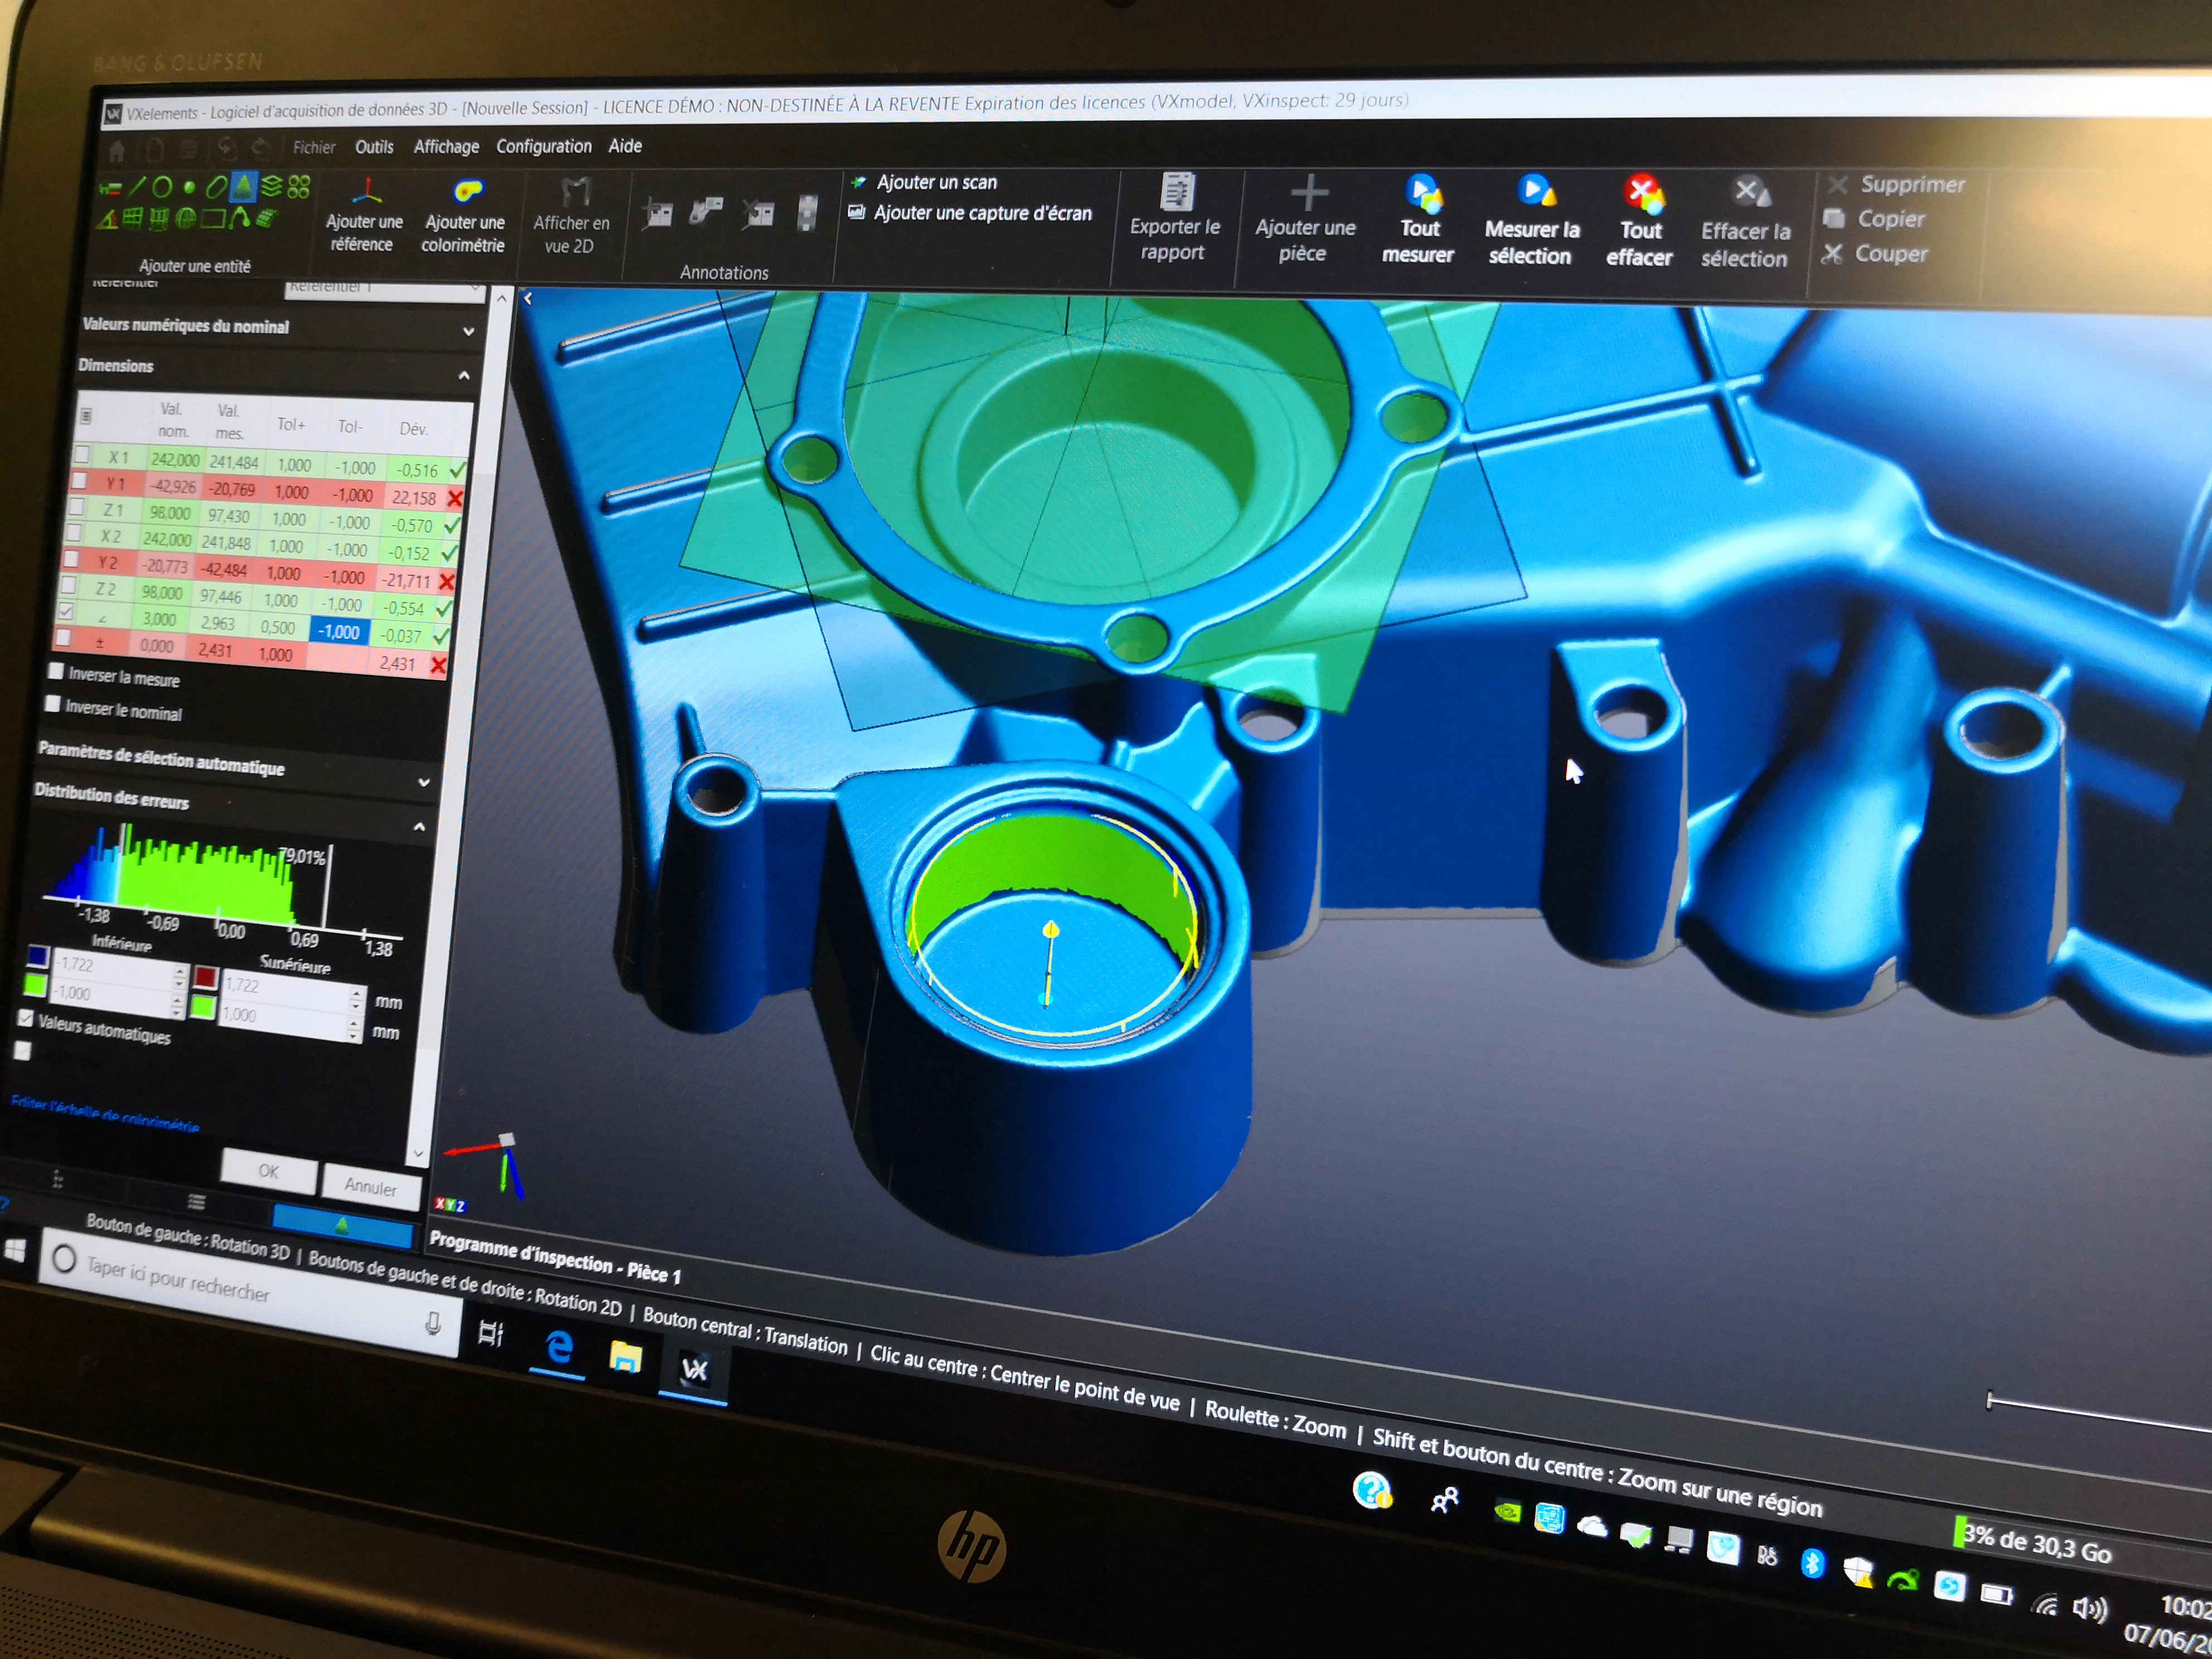
Task: Click dark blue Inférieure color swatch
Action: tap(38, 956)
